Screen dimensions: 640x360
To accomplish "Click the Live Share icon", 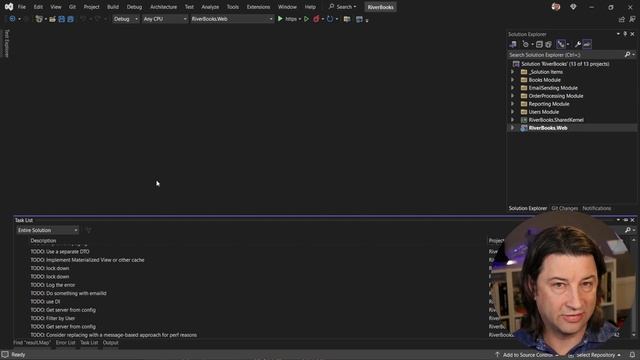I will [x=622, y=19].
